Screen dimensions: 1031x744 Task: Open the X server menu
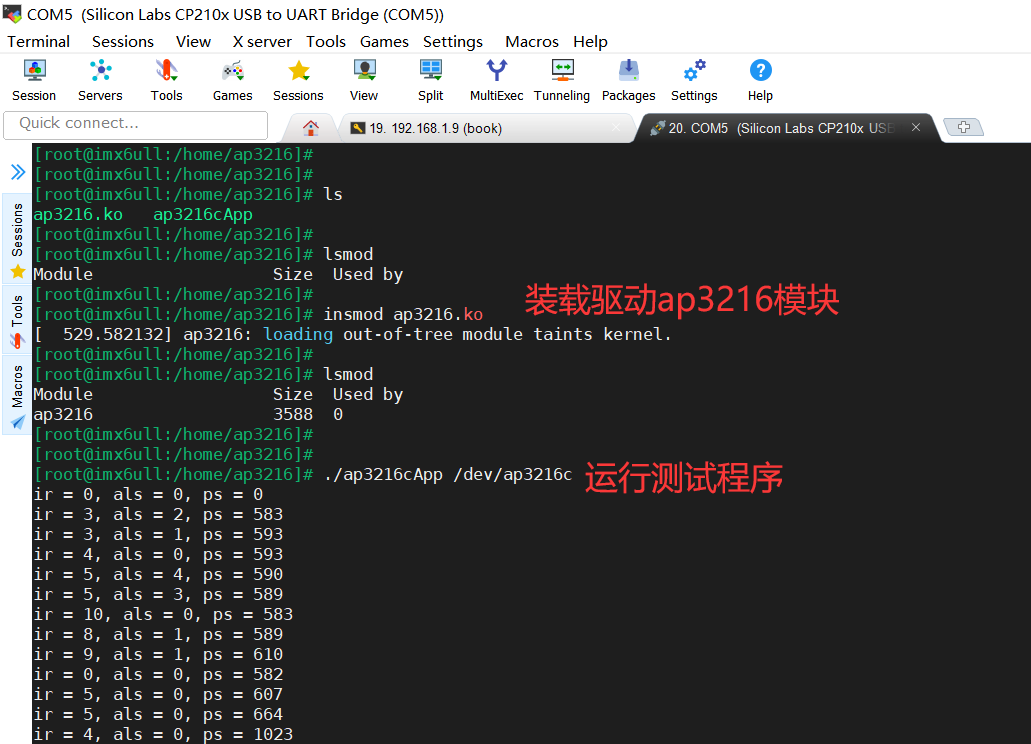(260, 42)
